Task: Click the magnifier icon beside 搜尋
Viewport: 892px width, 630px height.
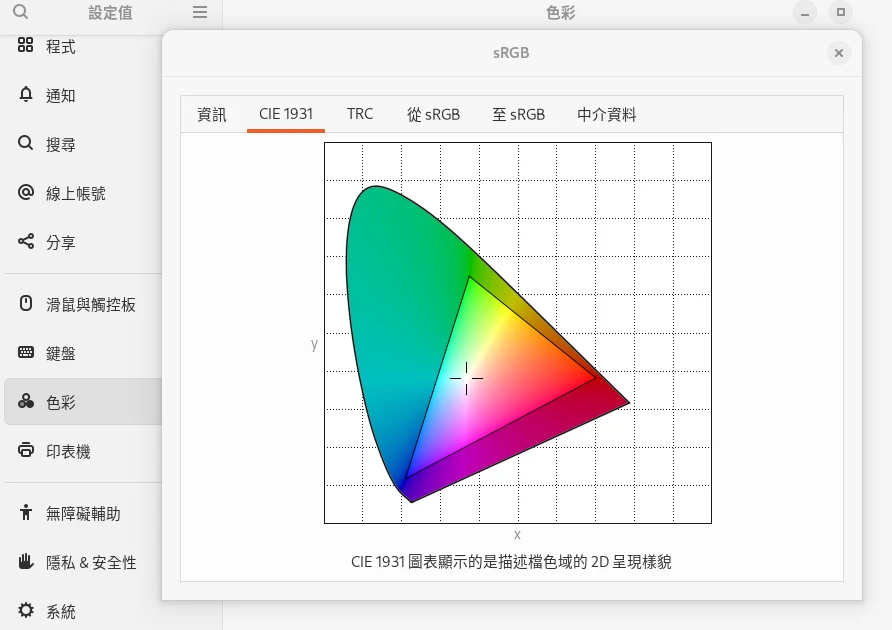Action: click(x=26, y=144)
